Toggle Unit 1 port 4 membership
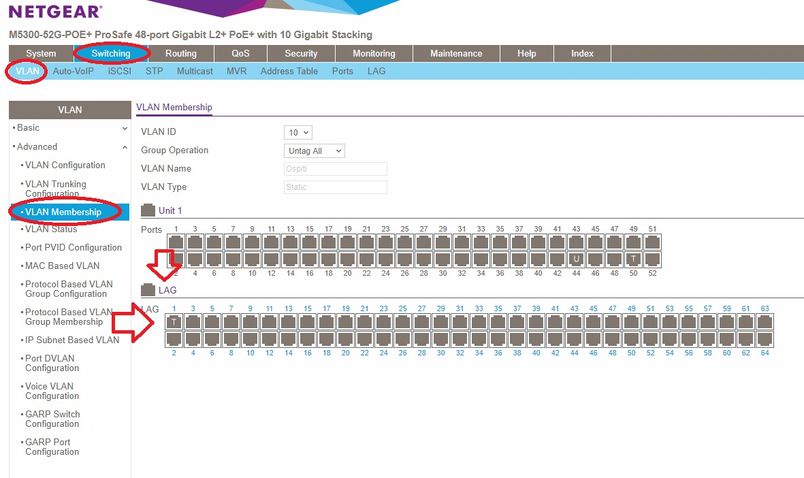 195,259
